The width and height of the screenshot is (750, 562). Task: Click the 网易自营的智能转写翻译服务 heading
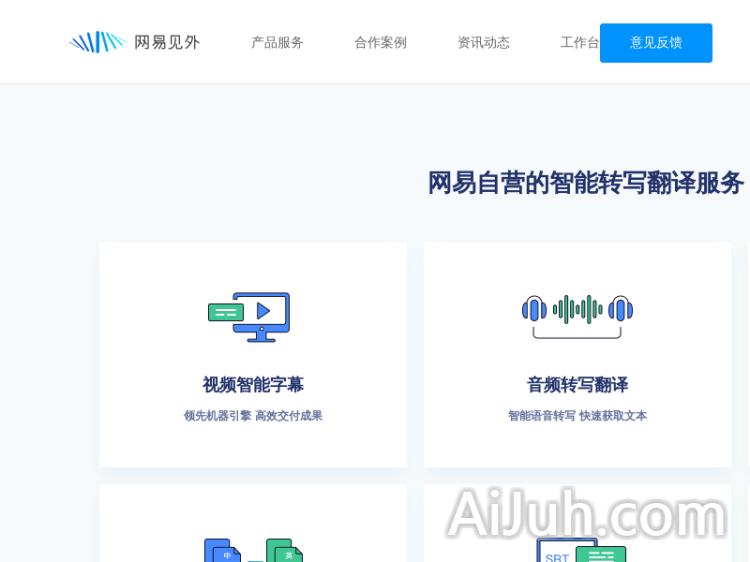(585, 183)
